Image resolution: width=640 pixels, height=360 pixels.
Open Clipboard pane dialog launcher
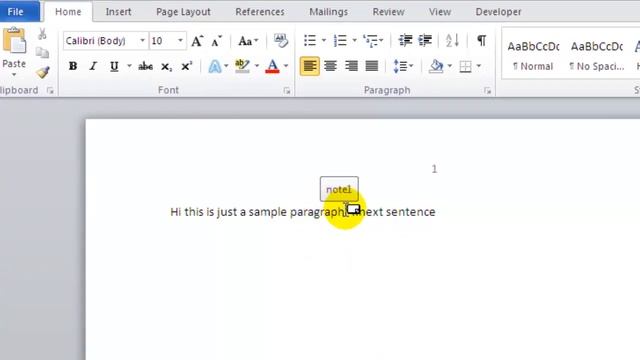(50, 91)
